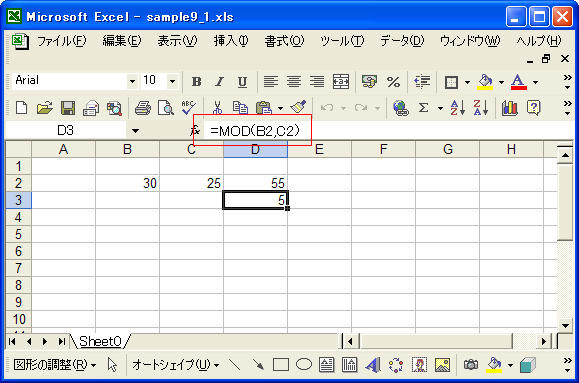The height and width of the screenshot is (383, 579).
Task: Open 図形の調整 drawing menu
Action: (x=55, y=365)
